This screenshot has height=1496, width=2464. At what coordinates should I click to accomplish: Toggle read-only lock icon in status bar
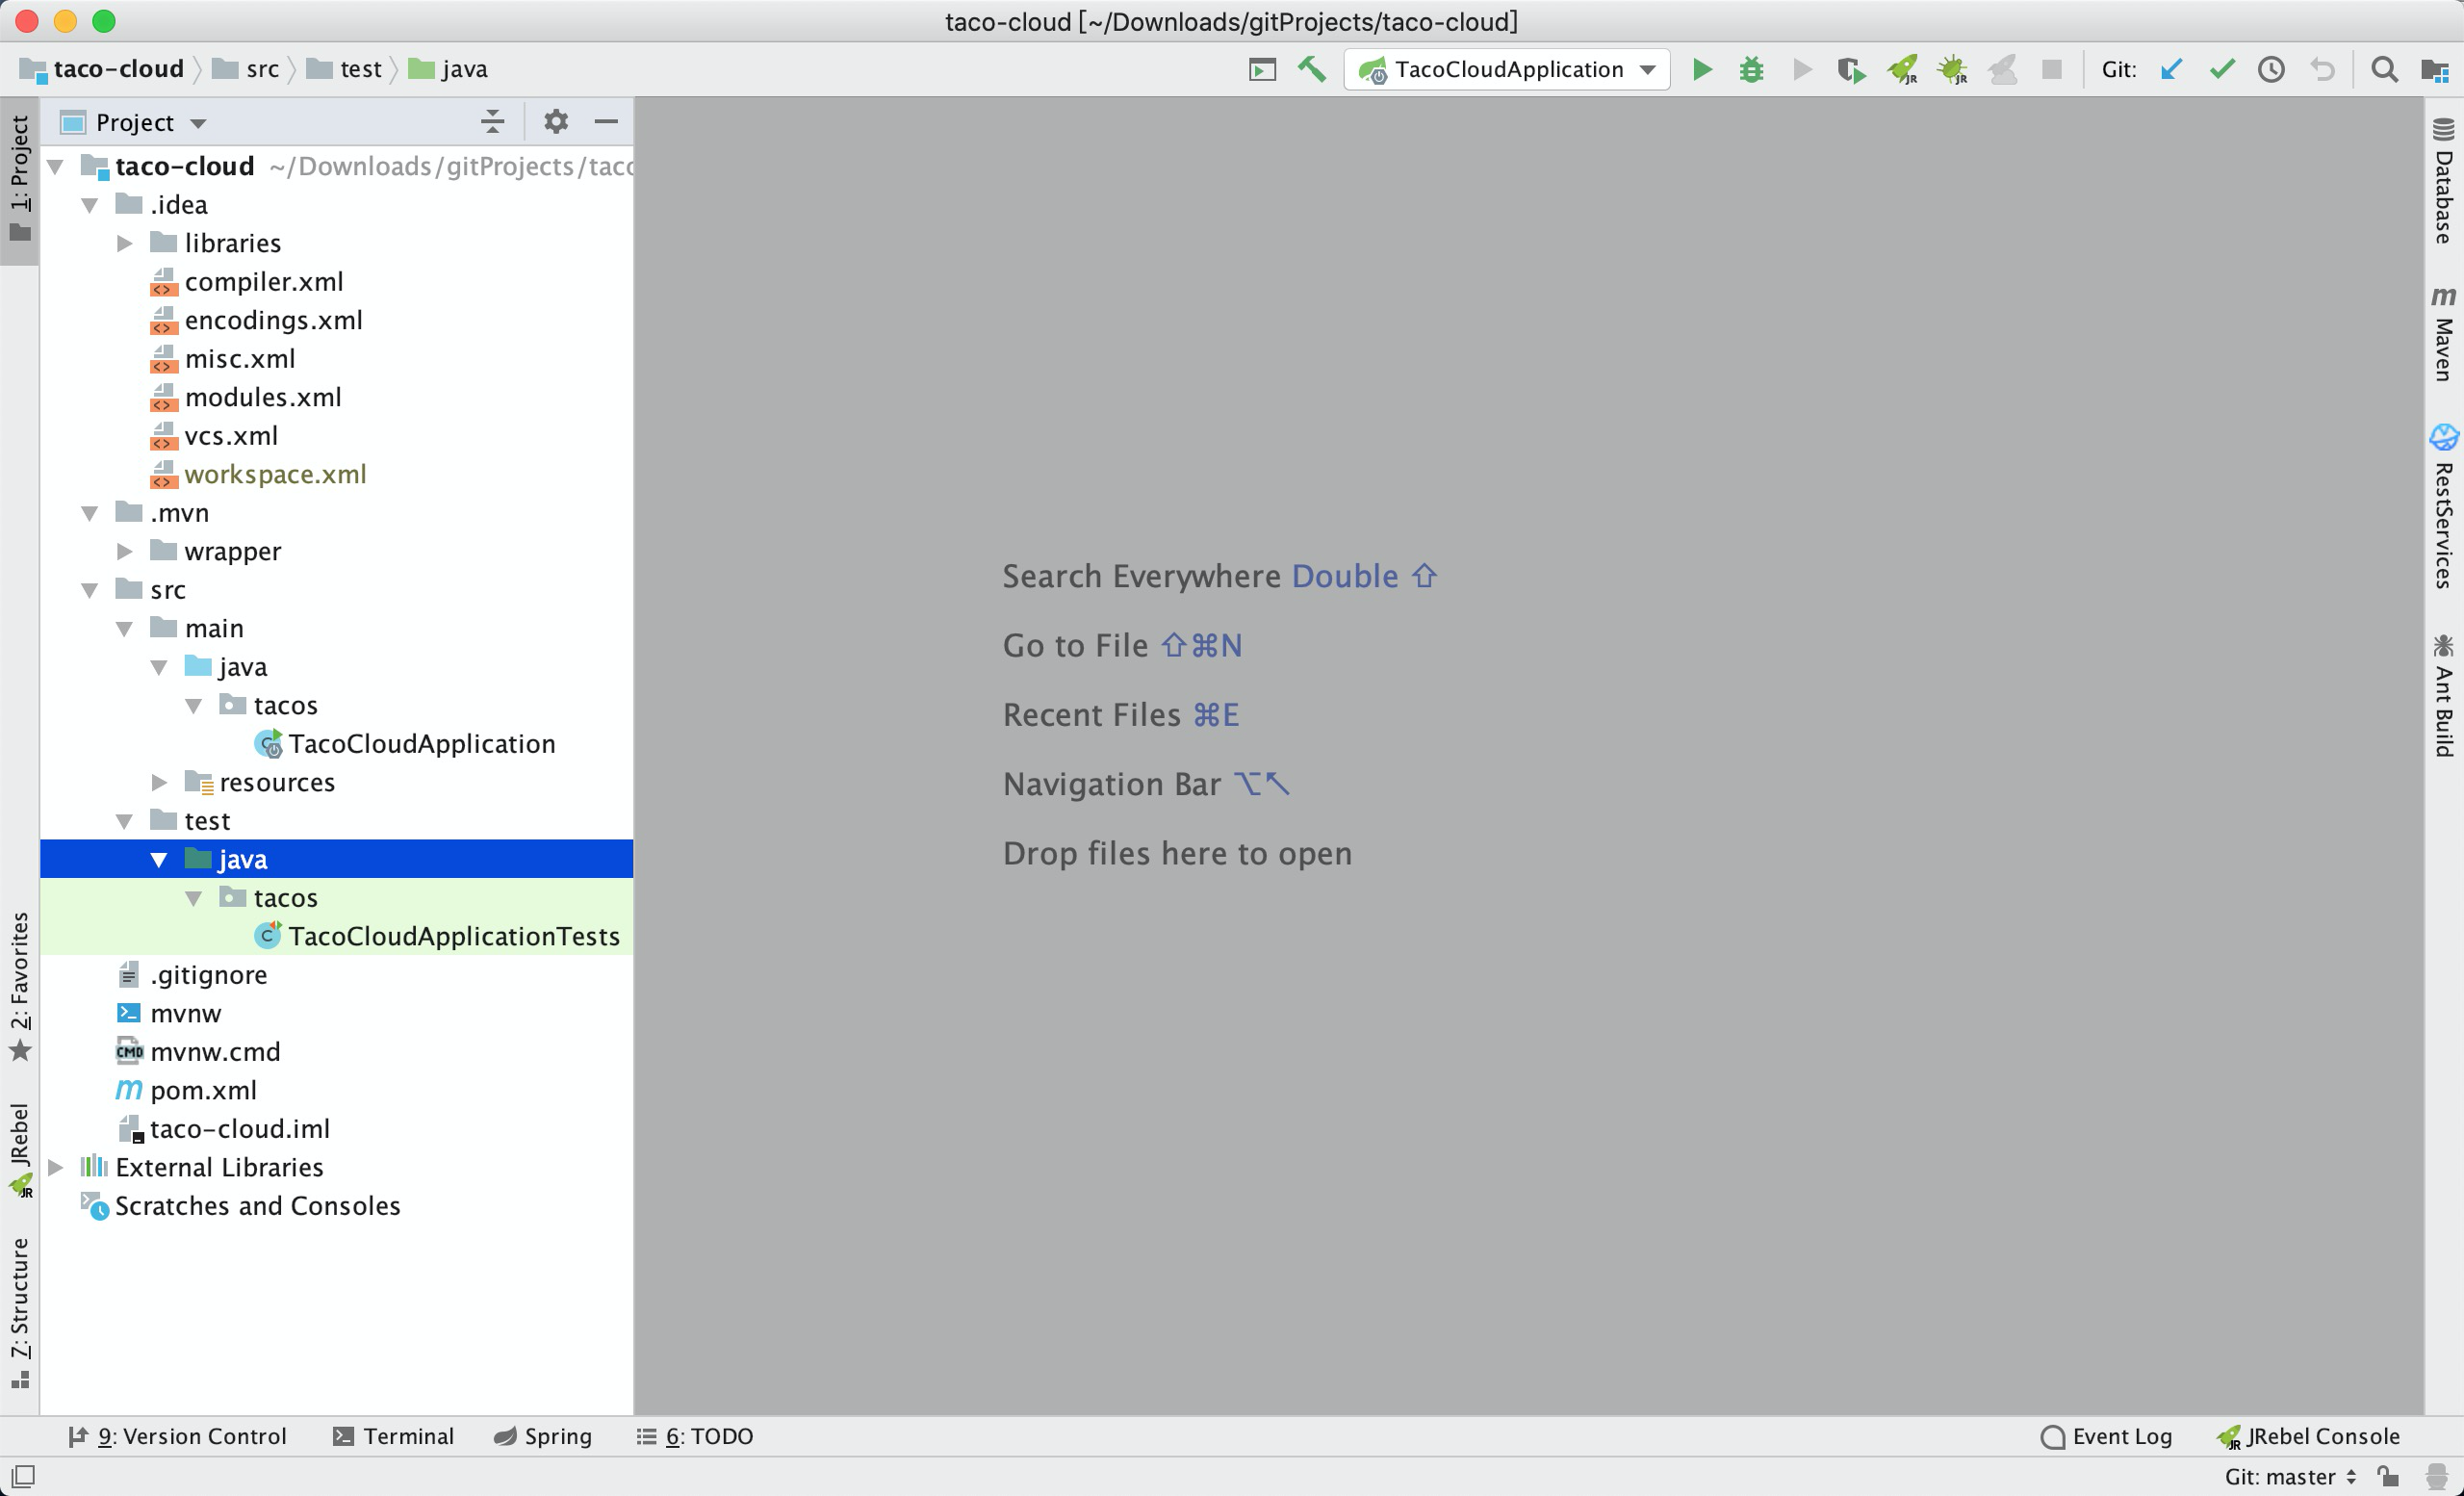pos(2389,1476)
